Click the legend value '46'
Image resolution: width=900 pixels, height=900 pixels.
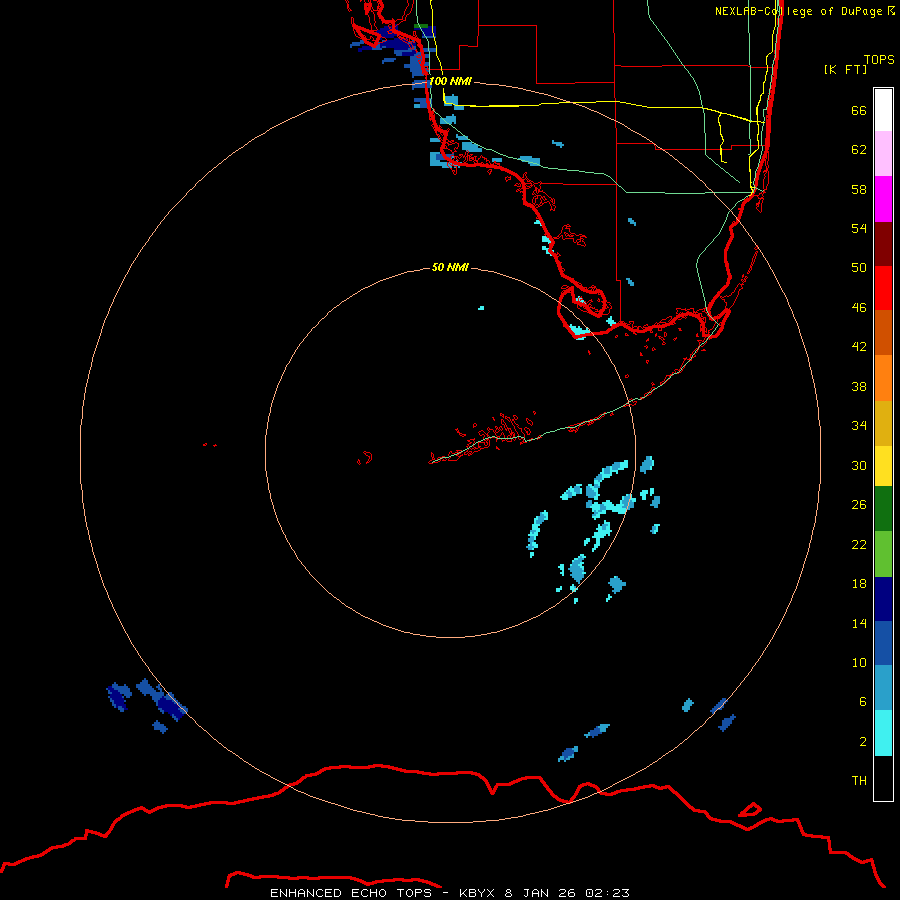click(859, 307)
